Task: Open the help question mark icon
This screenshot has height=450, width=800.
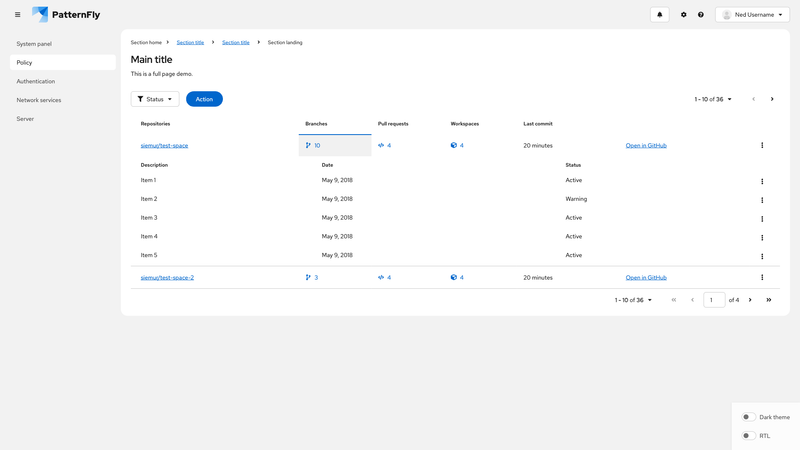Action: tap(701, 15)
